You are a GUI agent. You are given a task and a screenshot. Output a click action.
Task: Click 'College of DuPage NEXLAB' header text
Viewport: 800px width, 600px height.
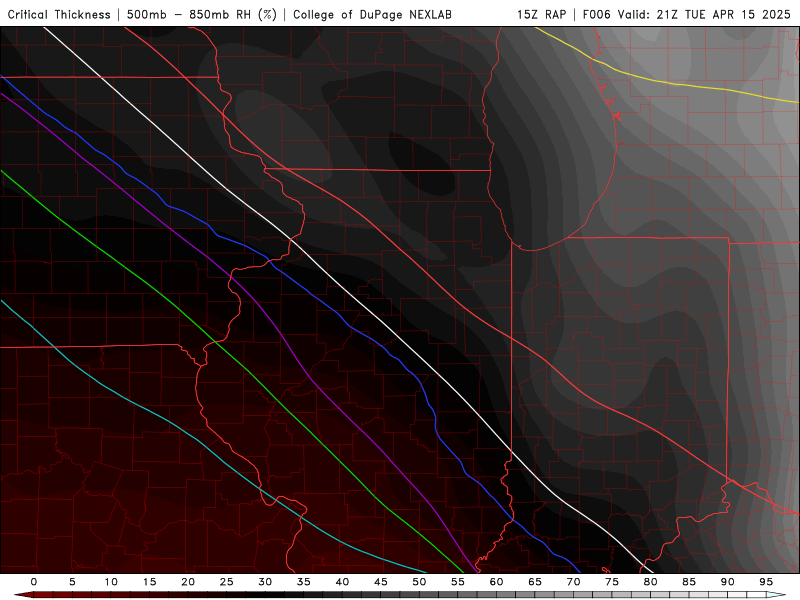coord(372,14)
